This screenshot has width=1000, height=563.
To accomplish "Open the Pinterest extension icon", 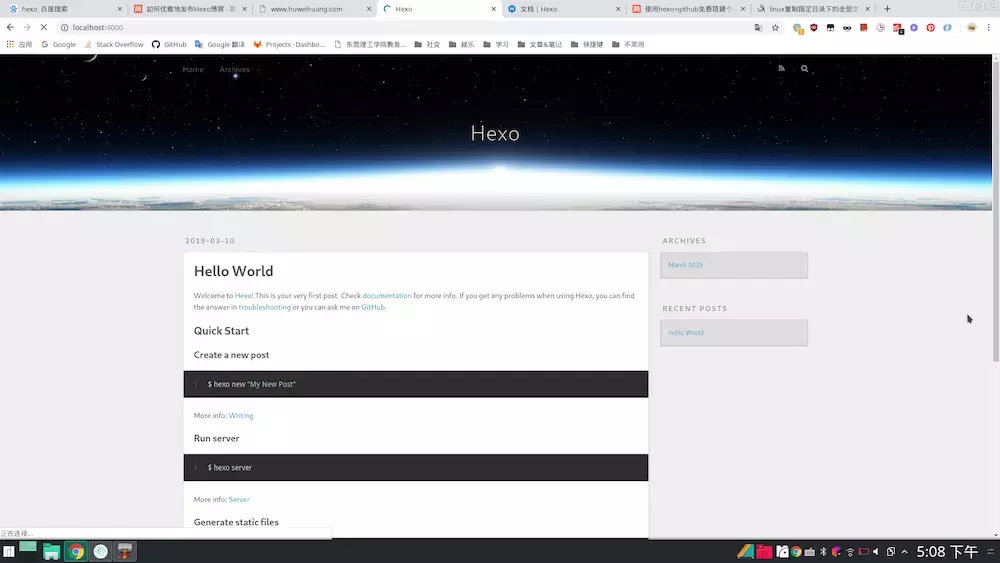I will pos(930,27).
